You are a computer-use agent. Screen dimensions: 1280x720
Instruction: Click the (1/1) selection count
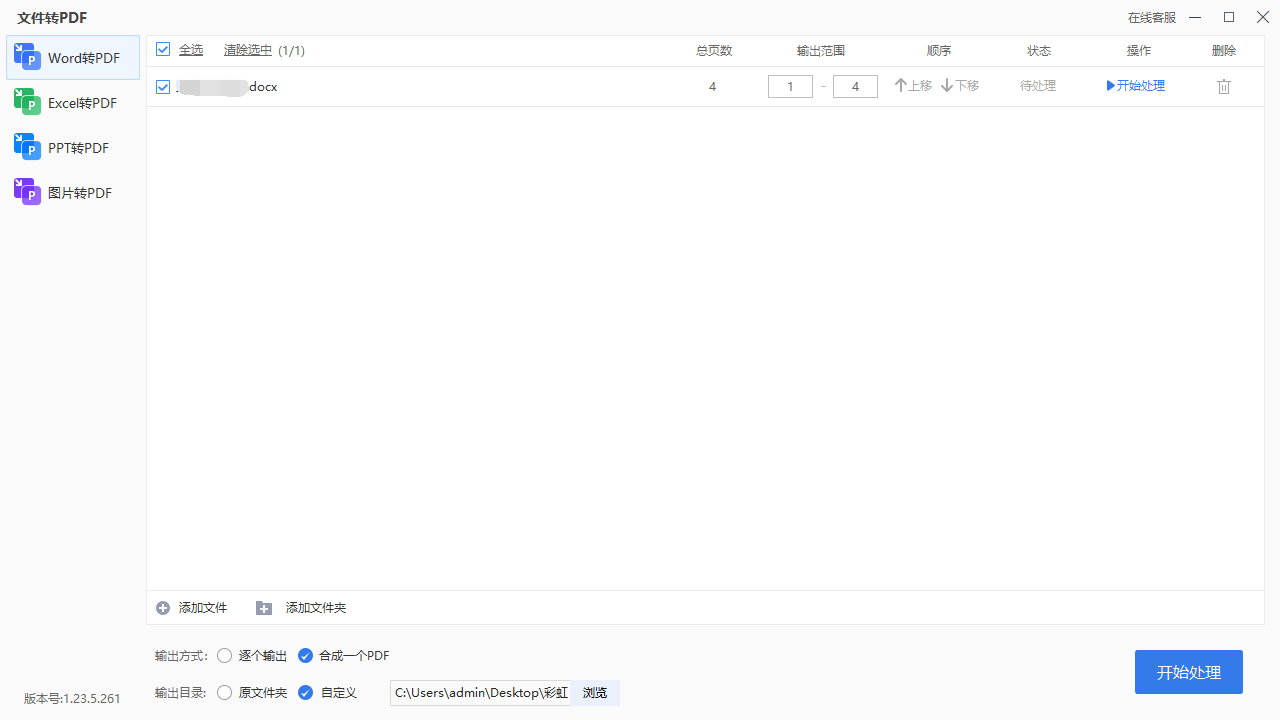(x=291, y=51)
